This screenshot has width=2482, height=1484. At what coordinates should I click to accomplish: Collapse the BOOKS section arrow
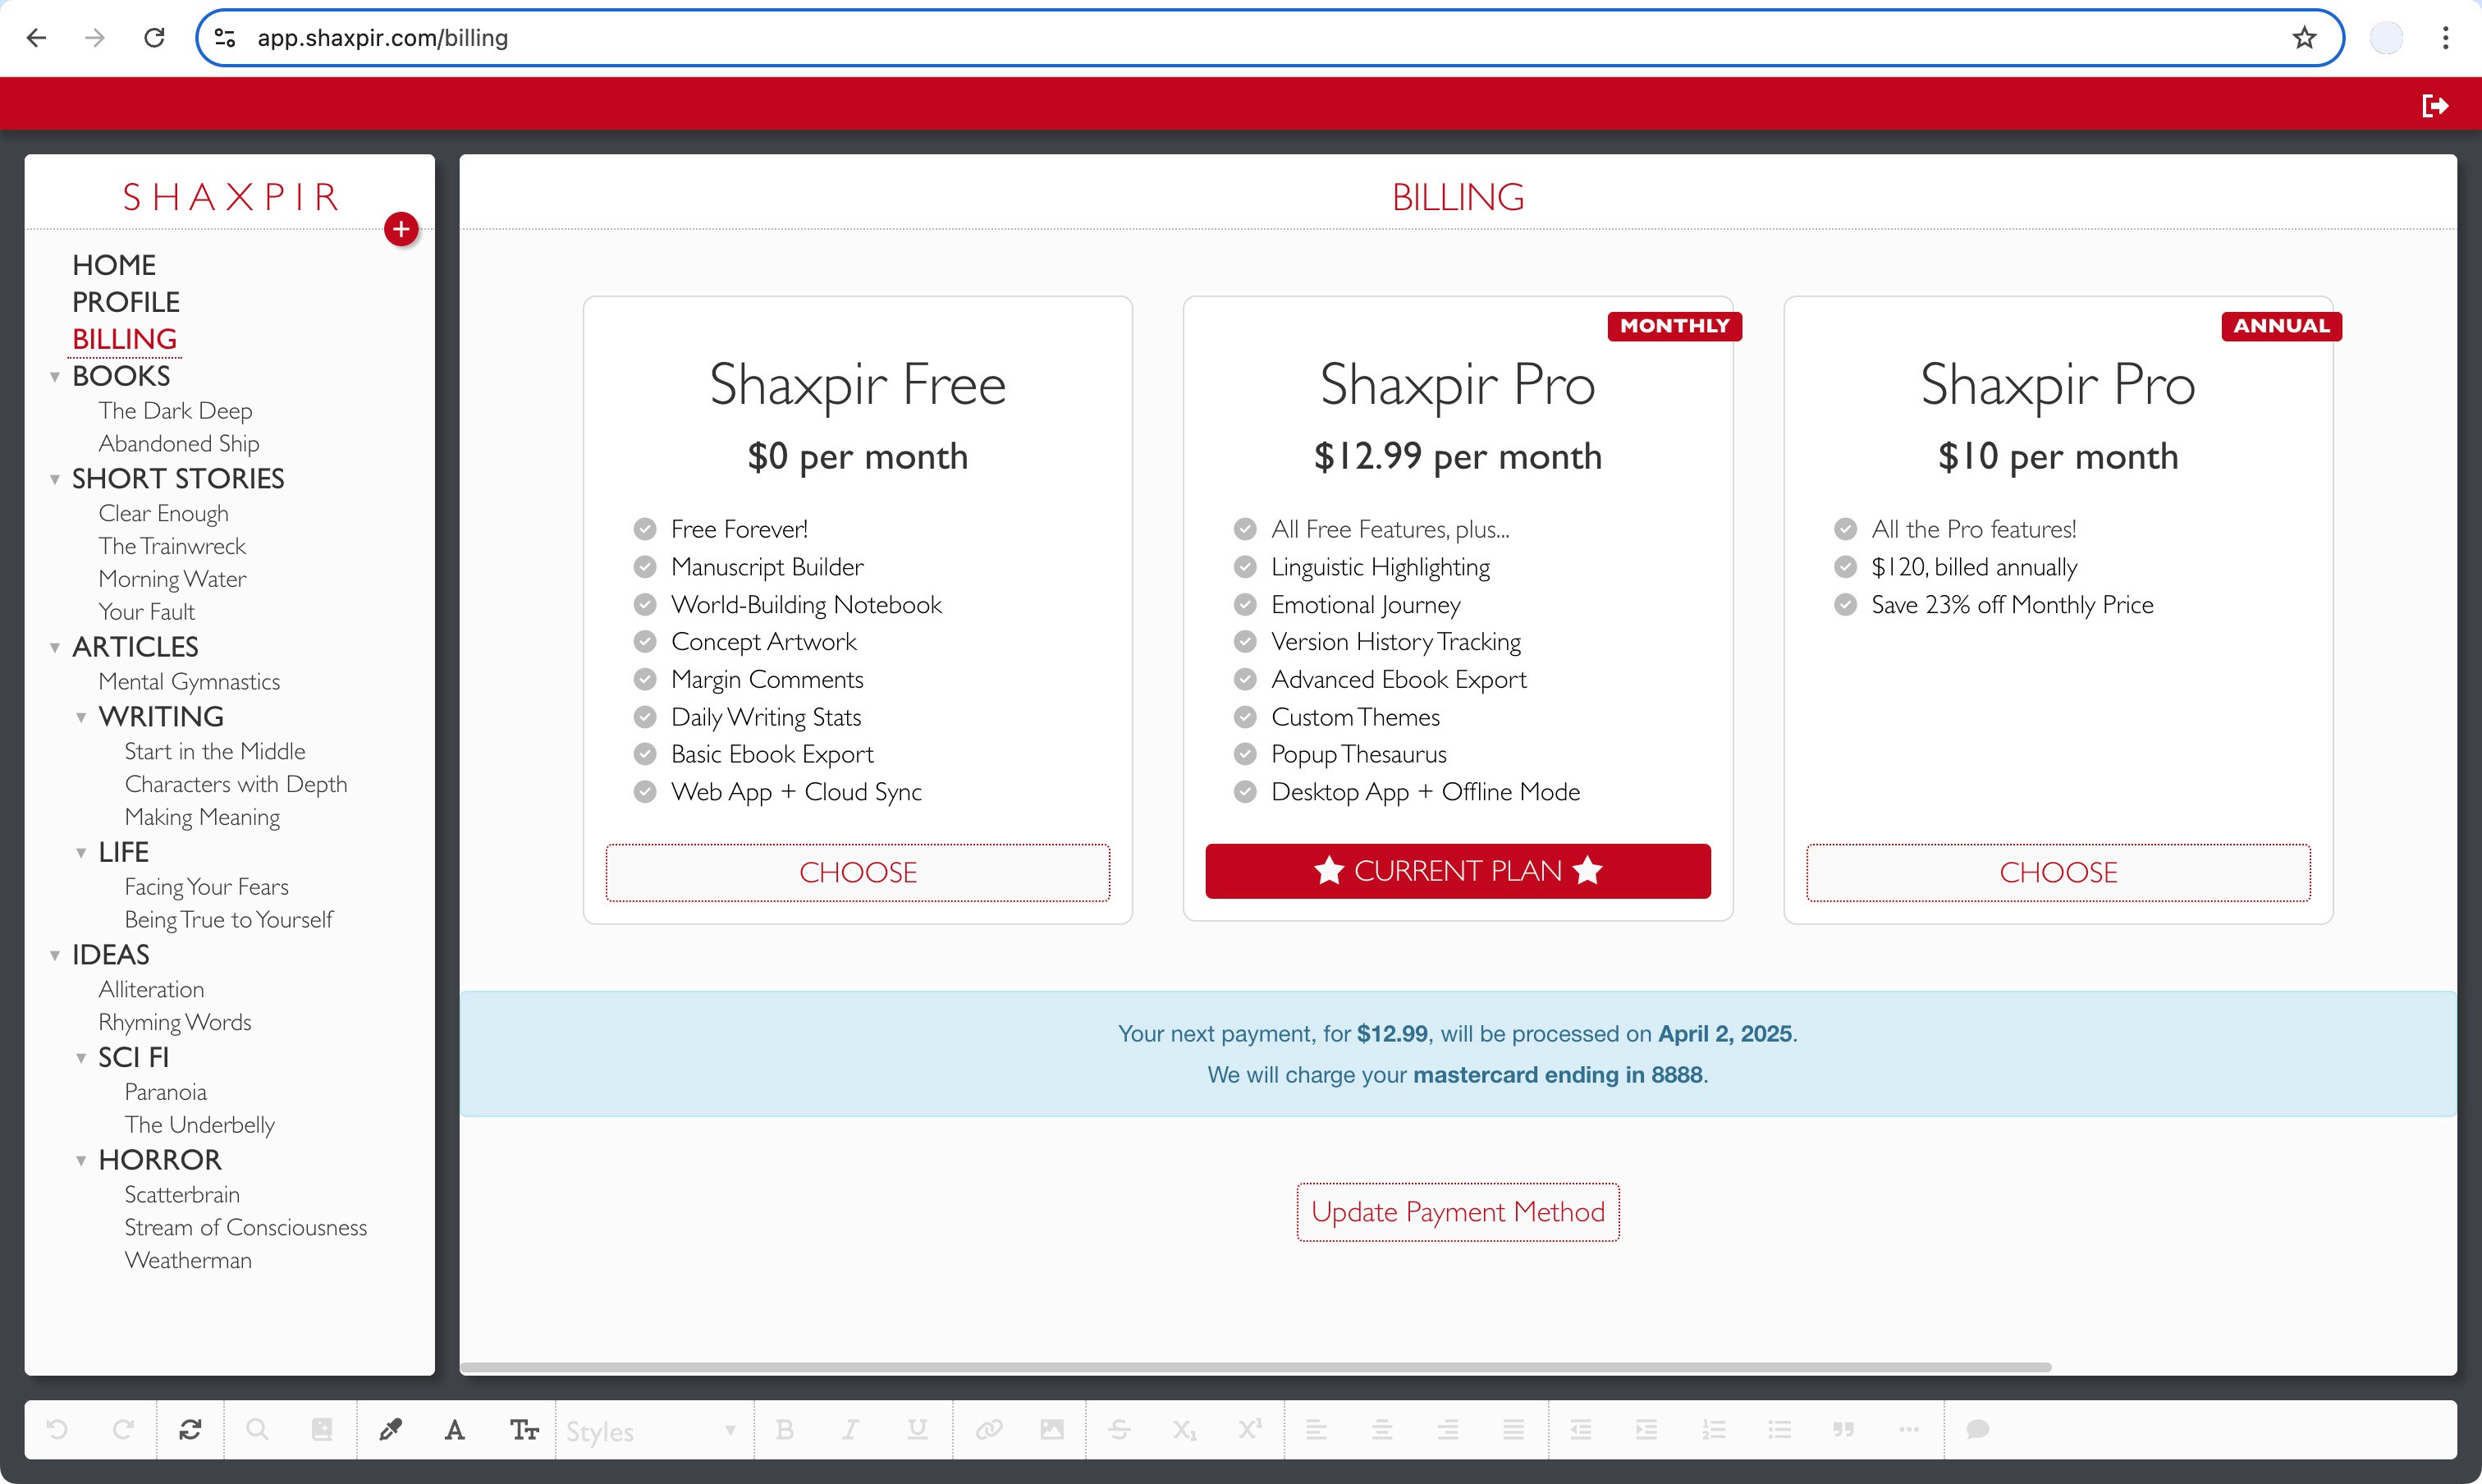click(55, 377)
